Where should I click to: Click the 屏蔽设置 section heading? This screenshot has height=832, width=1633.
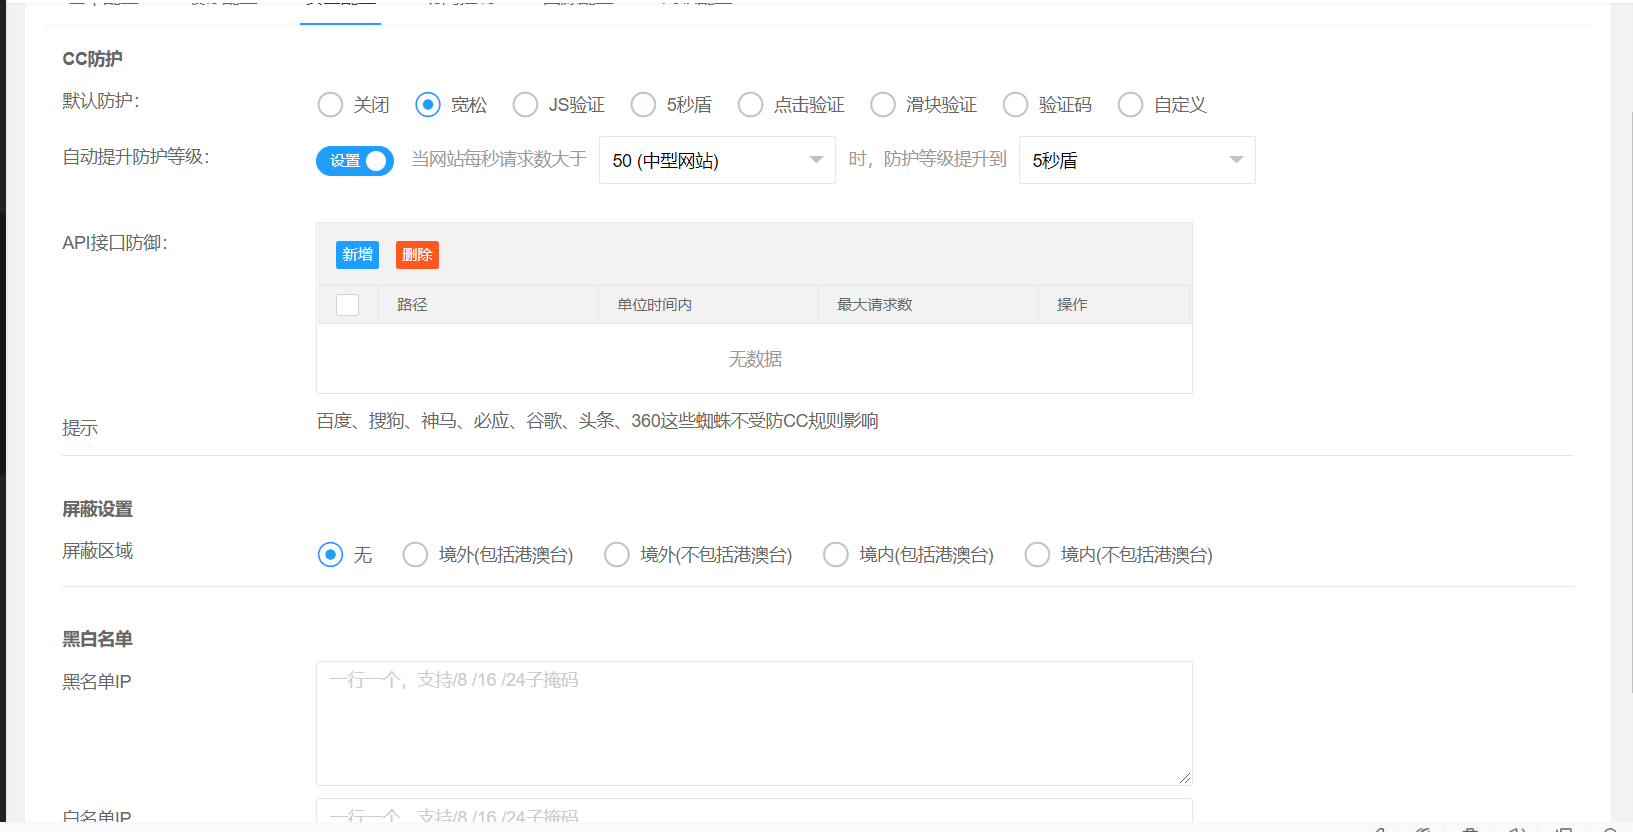click(97, 509)
